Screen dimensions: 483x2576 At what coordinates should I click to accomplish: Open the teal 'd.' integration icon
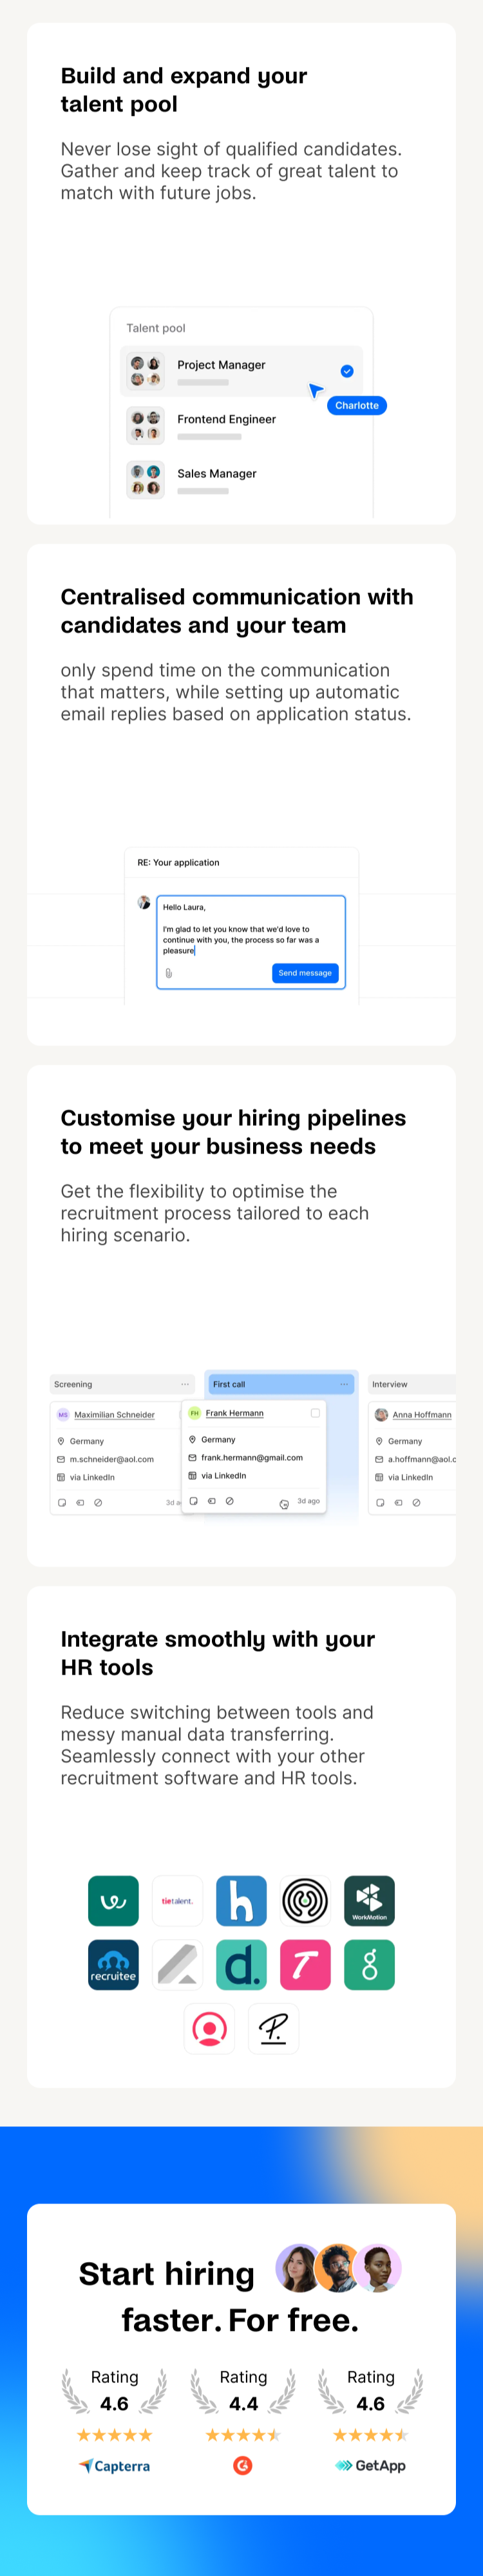click(241, 1964)
